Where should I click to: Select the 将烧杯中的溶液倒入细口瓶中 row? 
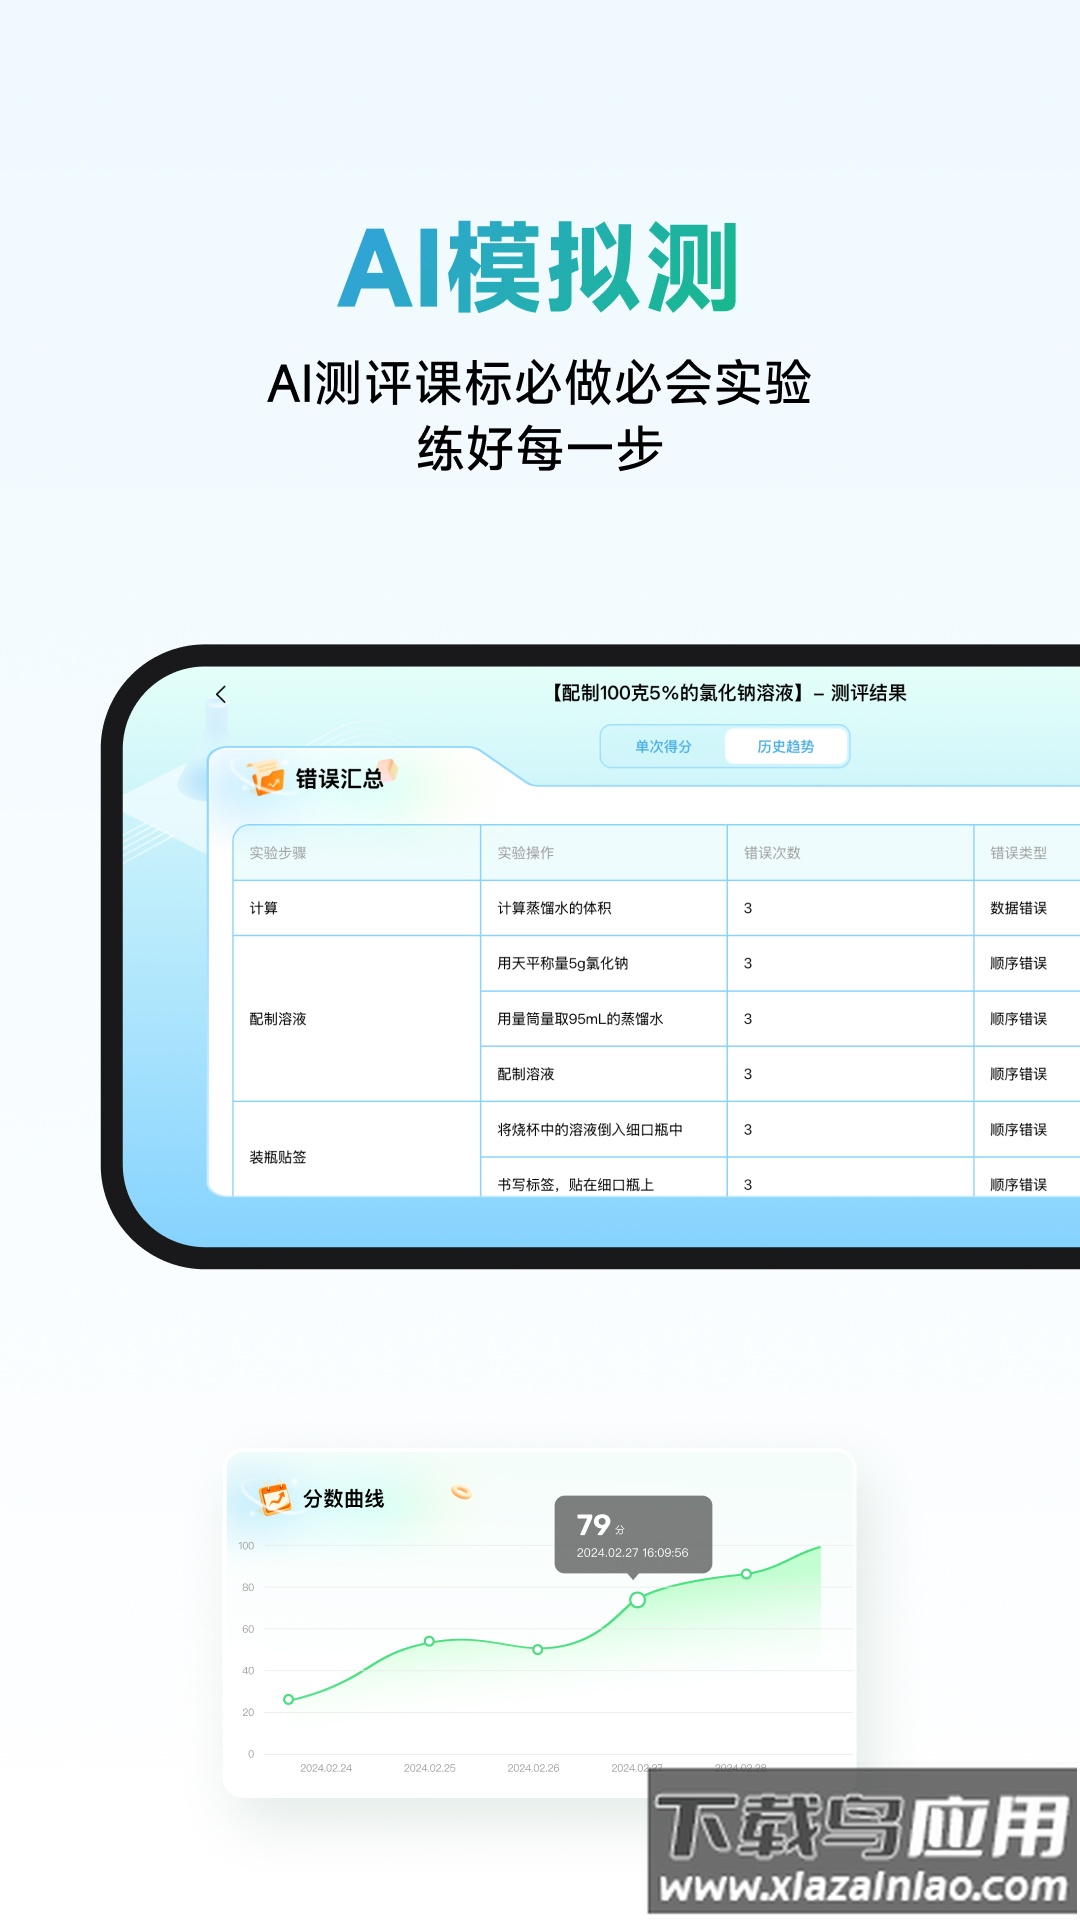(x=590, y=1130)
